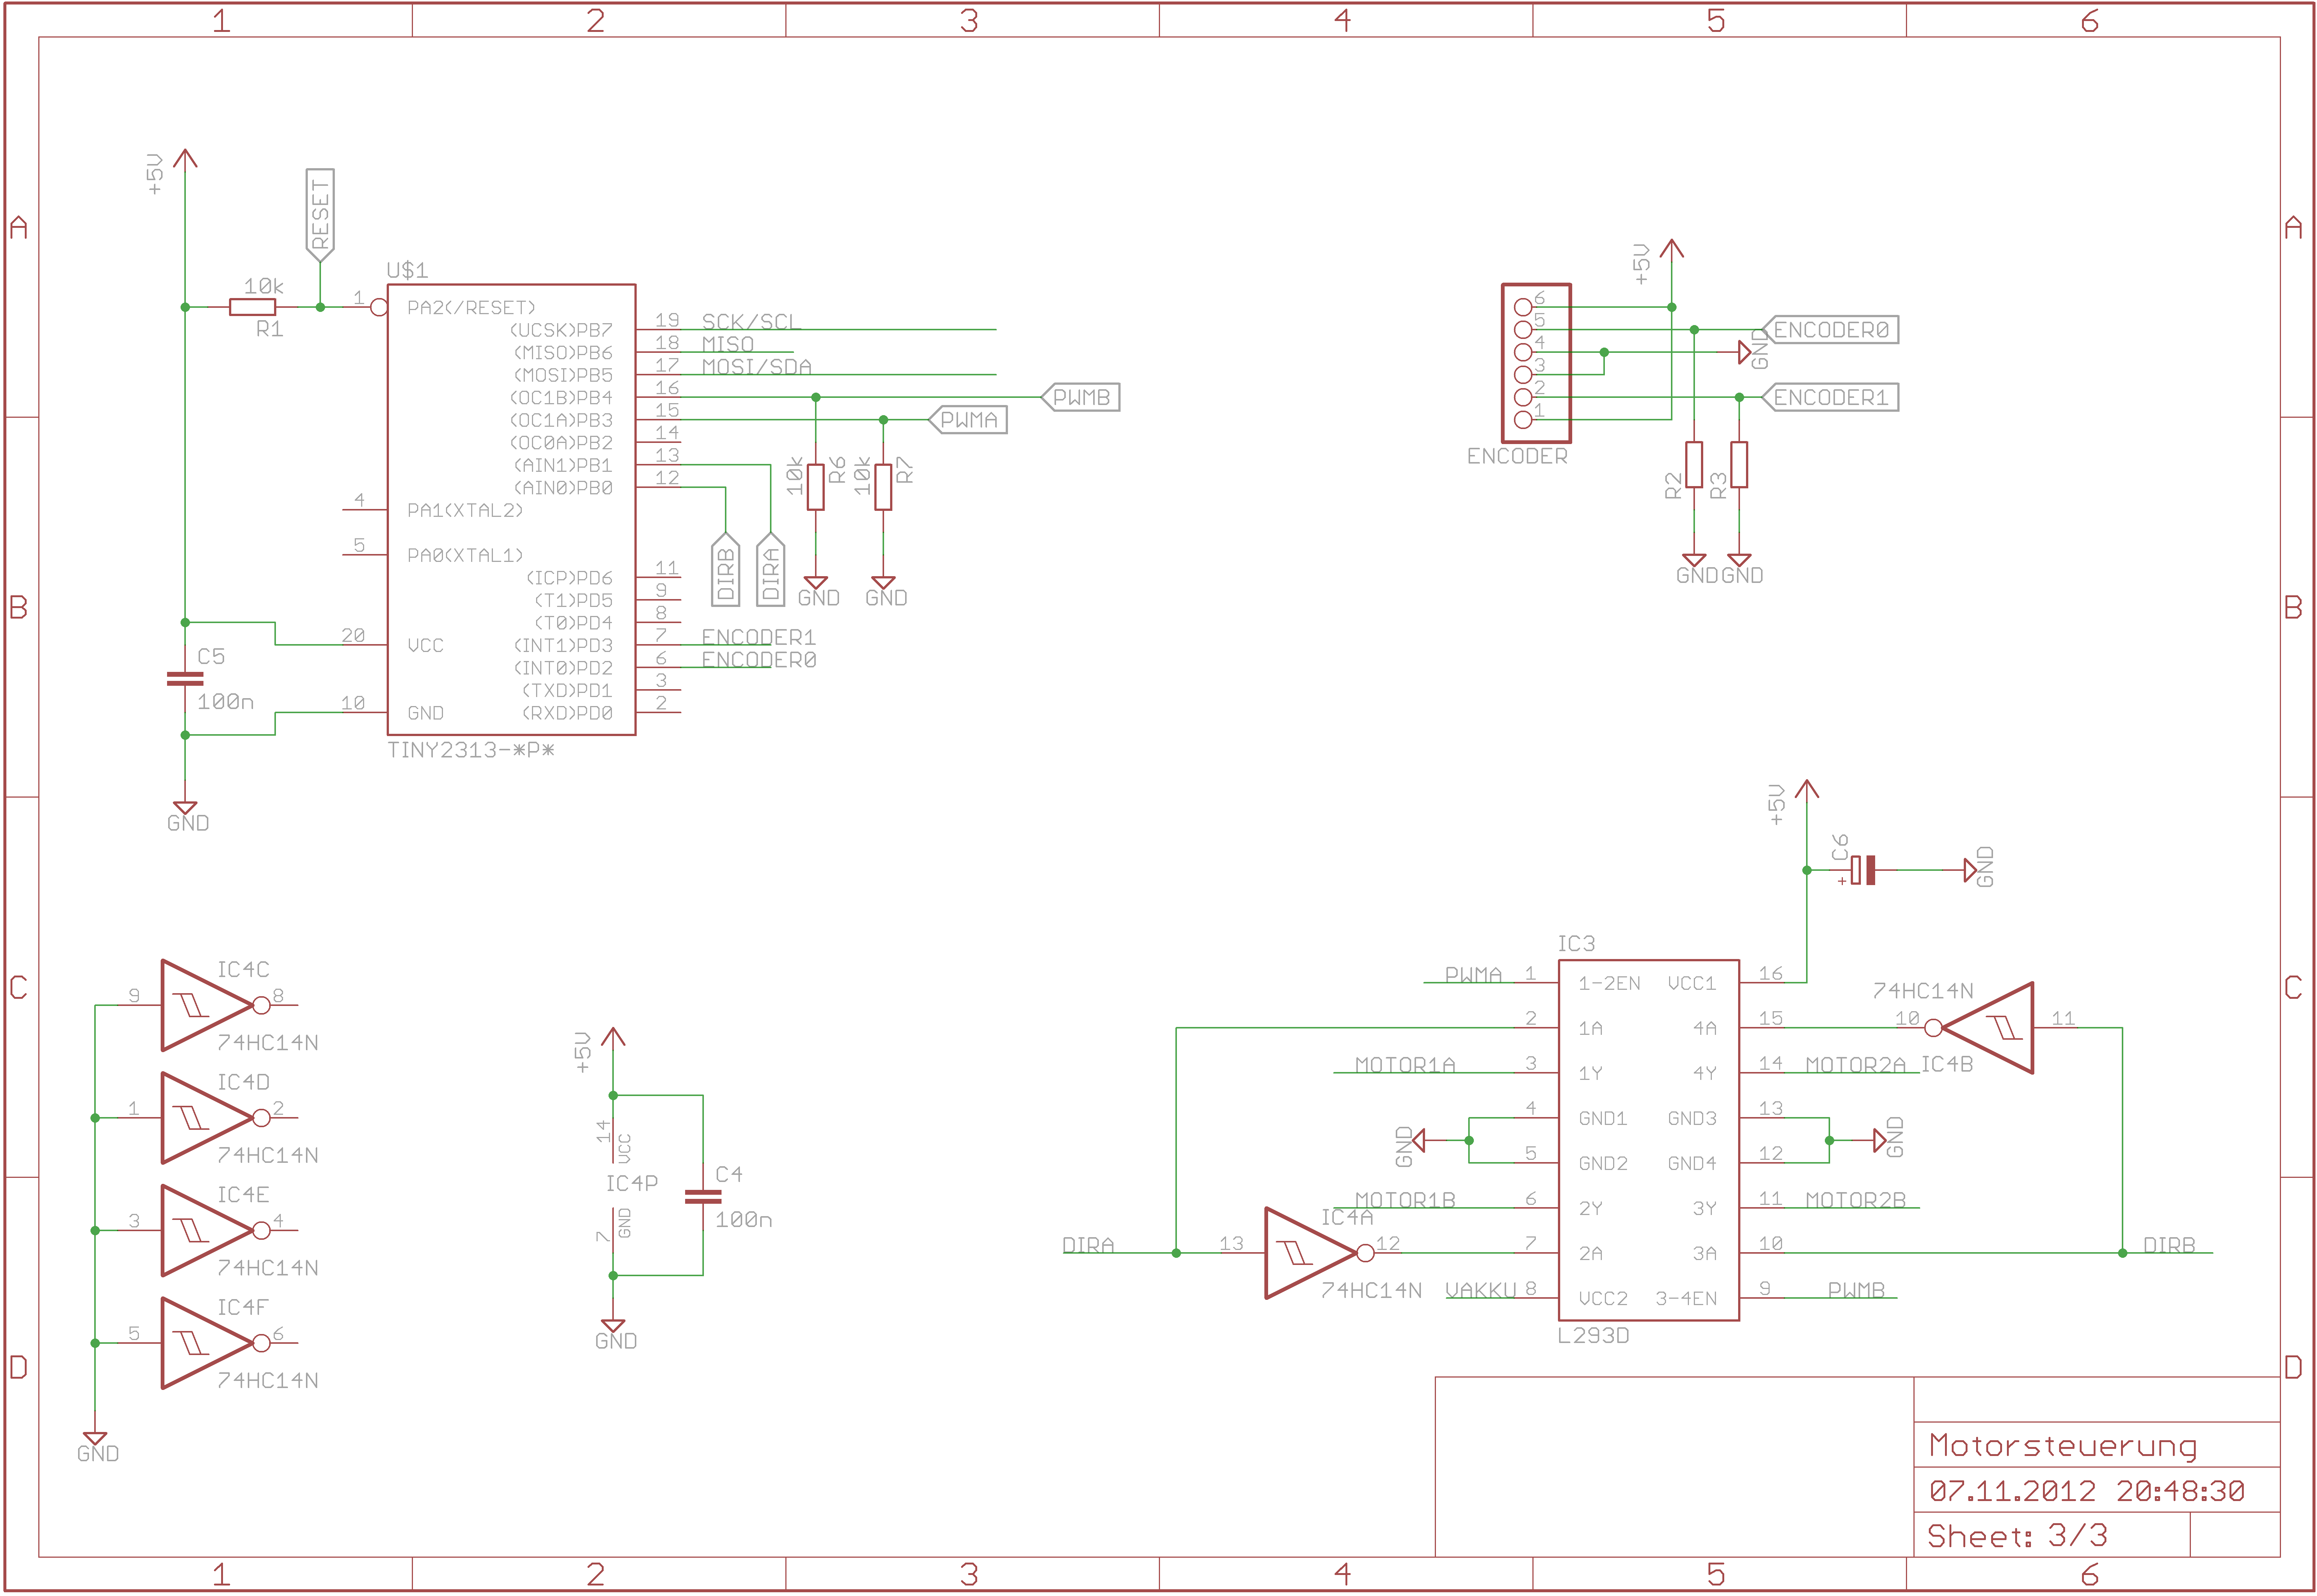The width and height of the screenshot is (2317, 1596).
Task: Select the R3 resistor below ENCODER1
Action: click(1739, 465)
